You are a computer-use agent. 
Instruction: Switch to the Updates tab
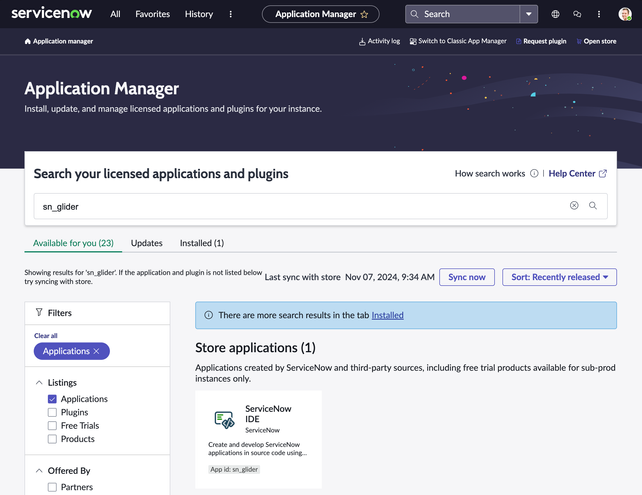(147, 243)
